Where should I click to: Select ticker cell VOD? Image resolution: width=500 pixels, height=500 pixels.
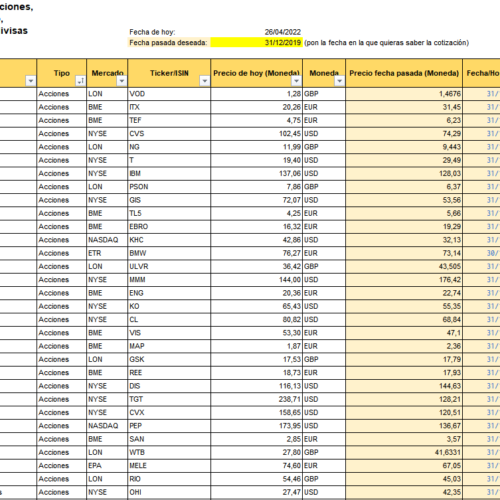click(169, 94)
